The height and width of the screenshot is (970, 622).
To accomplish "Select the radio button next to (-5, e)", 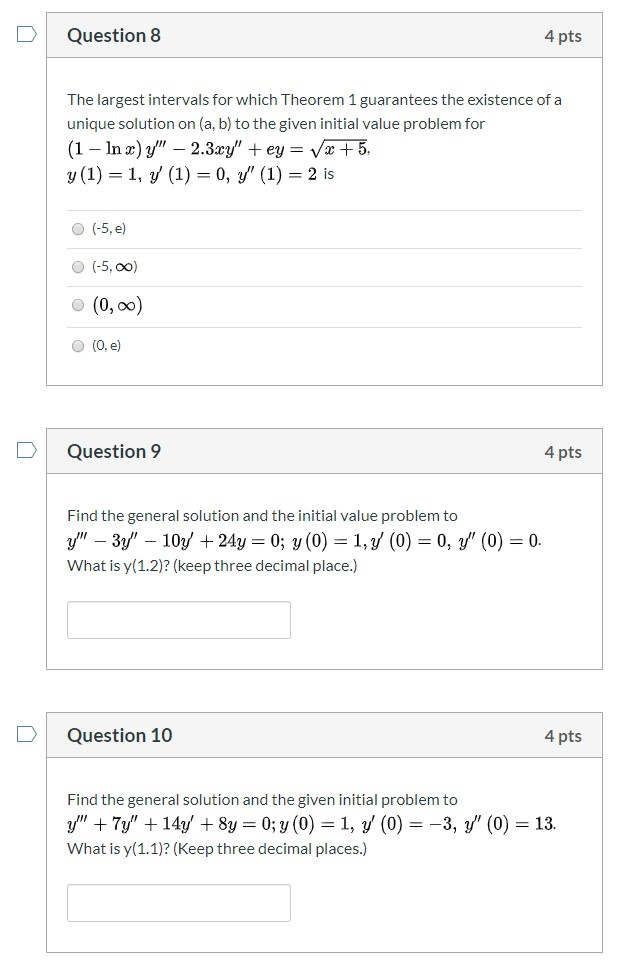I will (x=77, y=228).
